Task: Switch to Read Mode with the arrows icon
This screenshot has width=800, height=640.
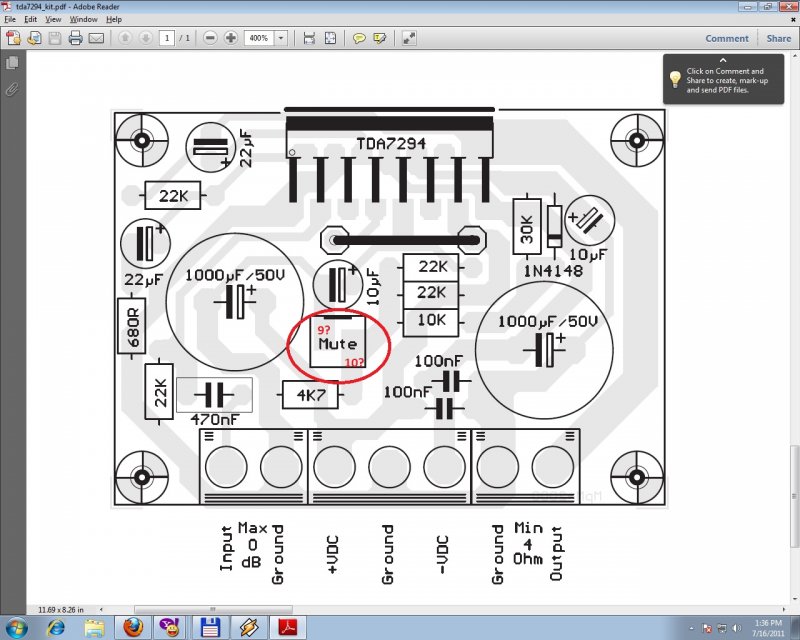Action: coord(409,38)
